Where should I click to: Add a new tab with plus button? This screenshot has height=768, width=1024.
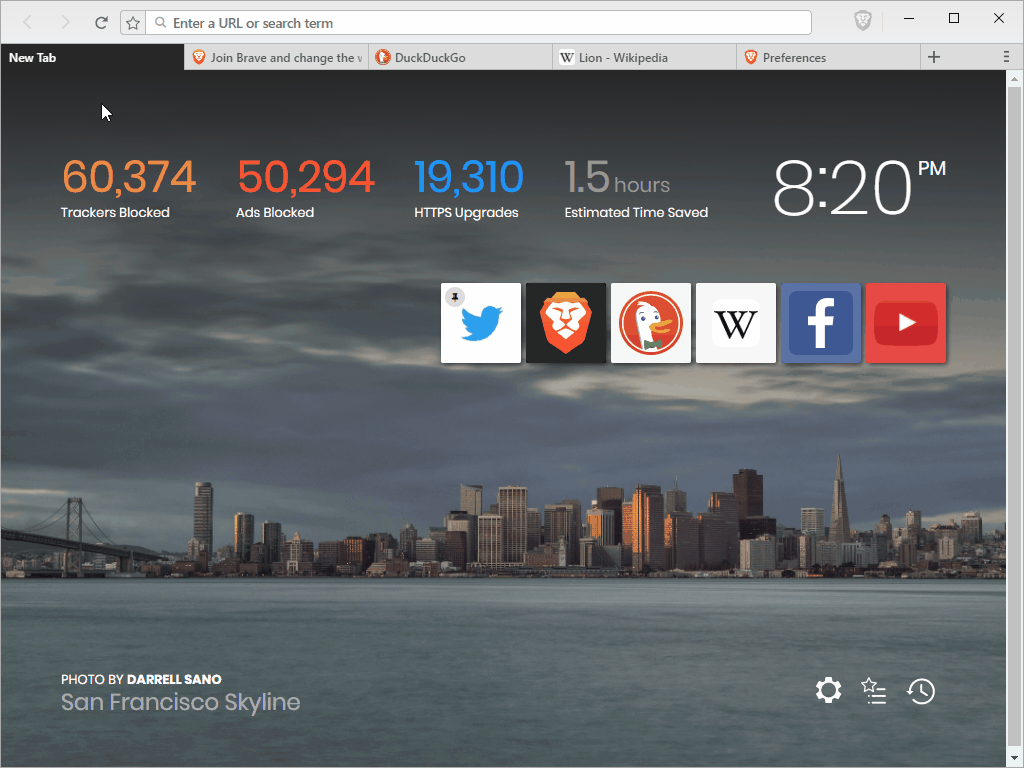(934, 57)
